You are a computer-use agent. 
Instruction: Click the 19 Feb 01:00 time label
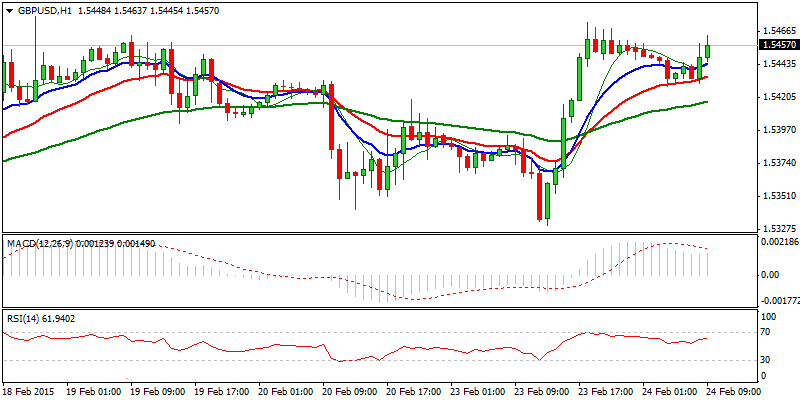[93, 391]
